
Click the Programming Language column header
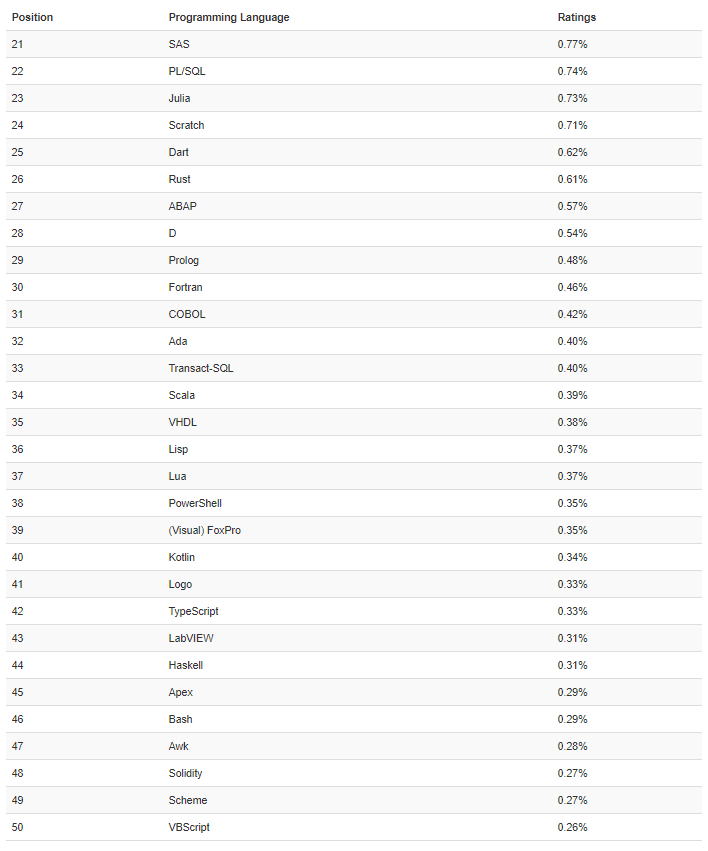[x=229, y=17]
